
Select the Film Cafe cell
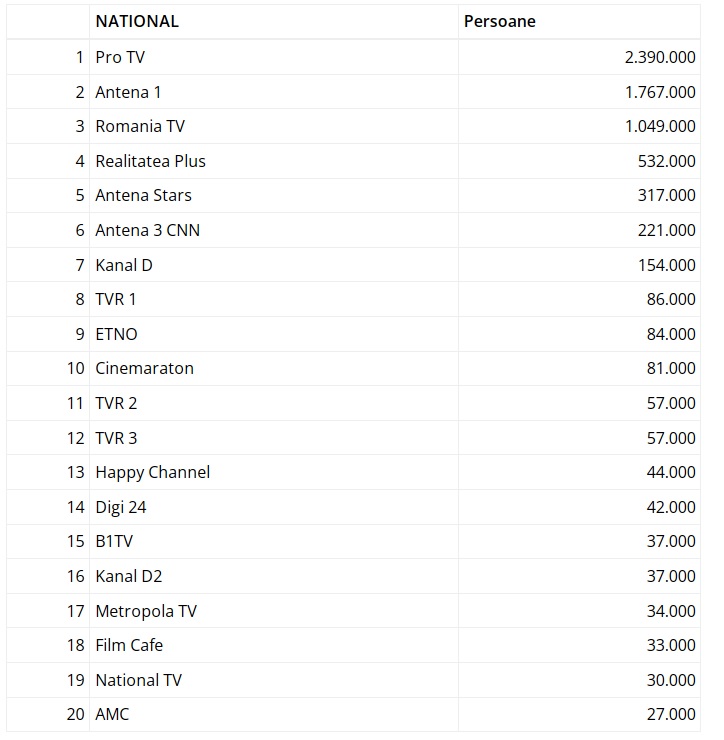click(x=129, y=645)
